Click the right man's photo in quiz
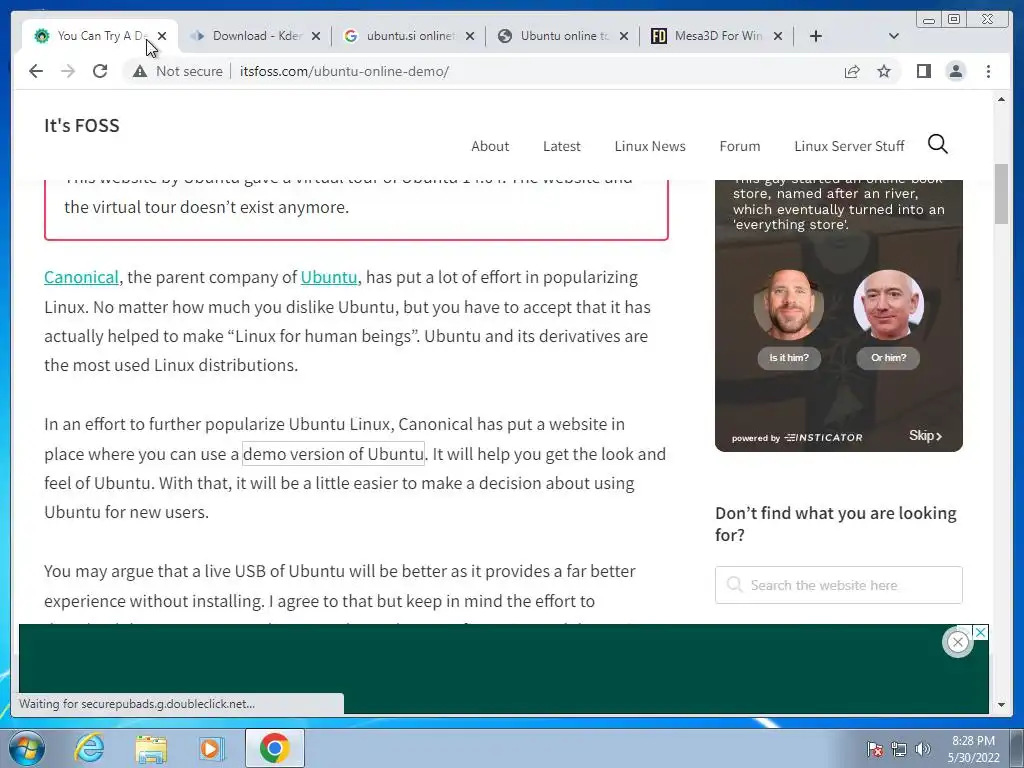Image resolution: width=1024 pixels, height=768 pixels. pos(889,305)
